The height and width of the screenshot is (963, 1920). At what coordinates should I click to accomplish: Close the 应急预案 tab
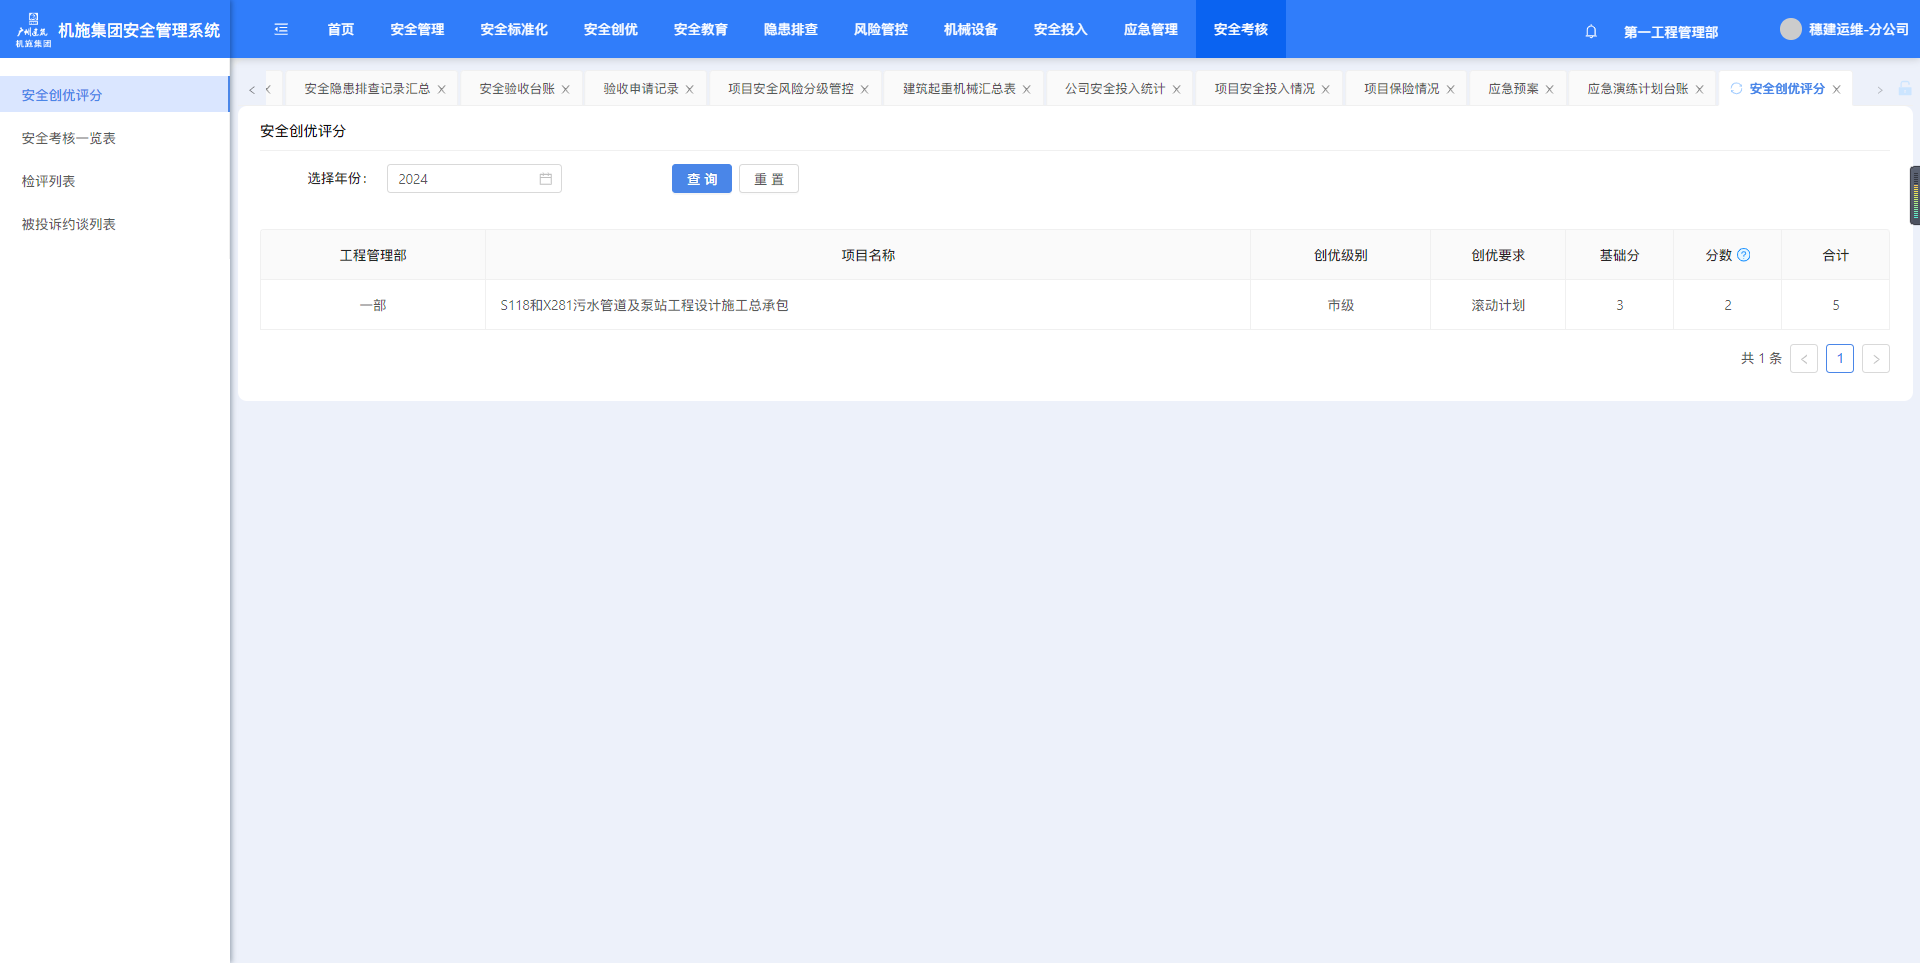(x=1550, y=90)
